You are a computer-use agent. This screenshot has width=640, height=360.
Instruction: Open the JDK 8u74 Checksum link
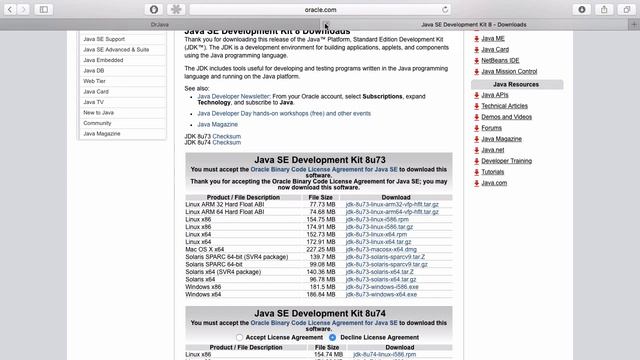227,142
